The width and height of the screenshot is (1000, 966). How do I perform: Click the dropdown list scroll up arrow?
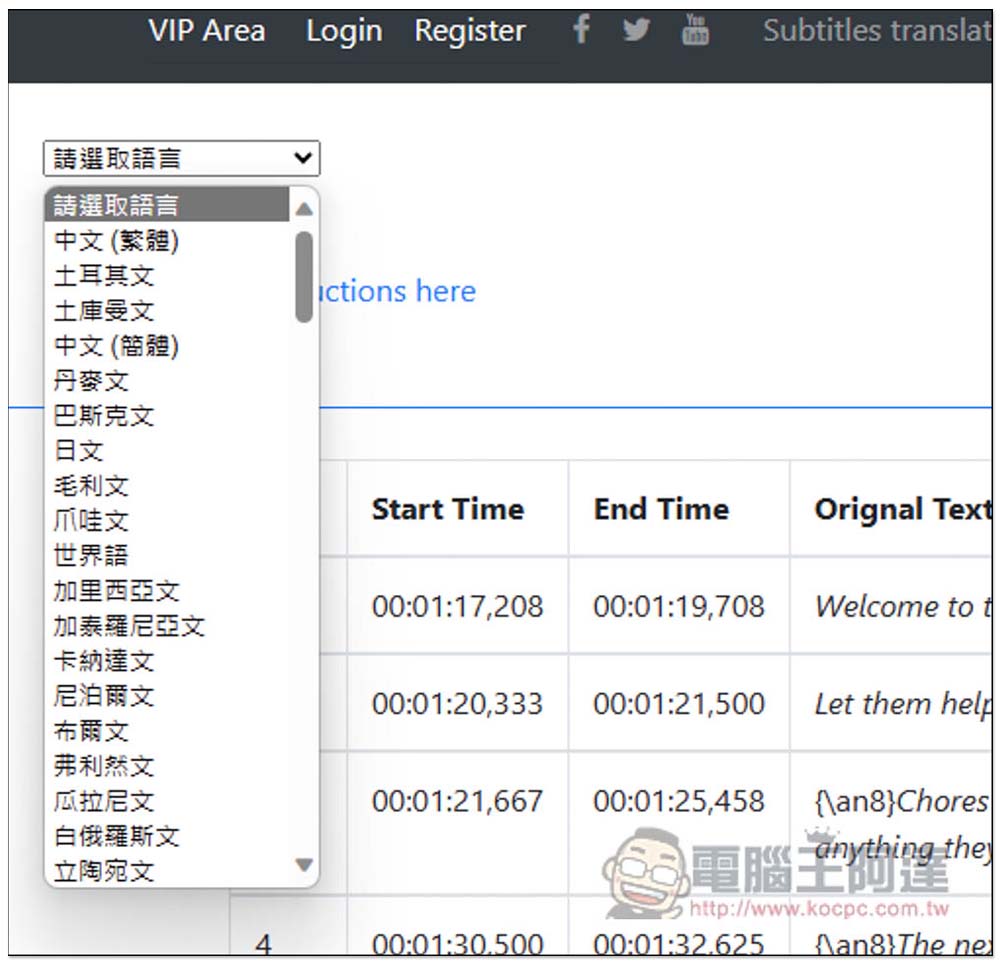pyautogui.click(x=304, y=209)
